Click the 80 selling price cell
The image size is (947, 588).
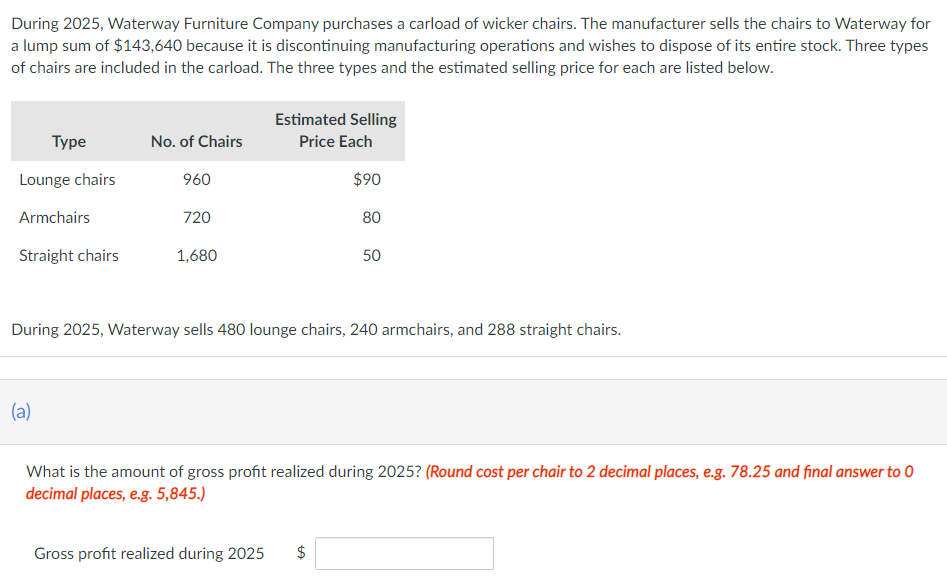(x=371, y=217)
